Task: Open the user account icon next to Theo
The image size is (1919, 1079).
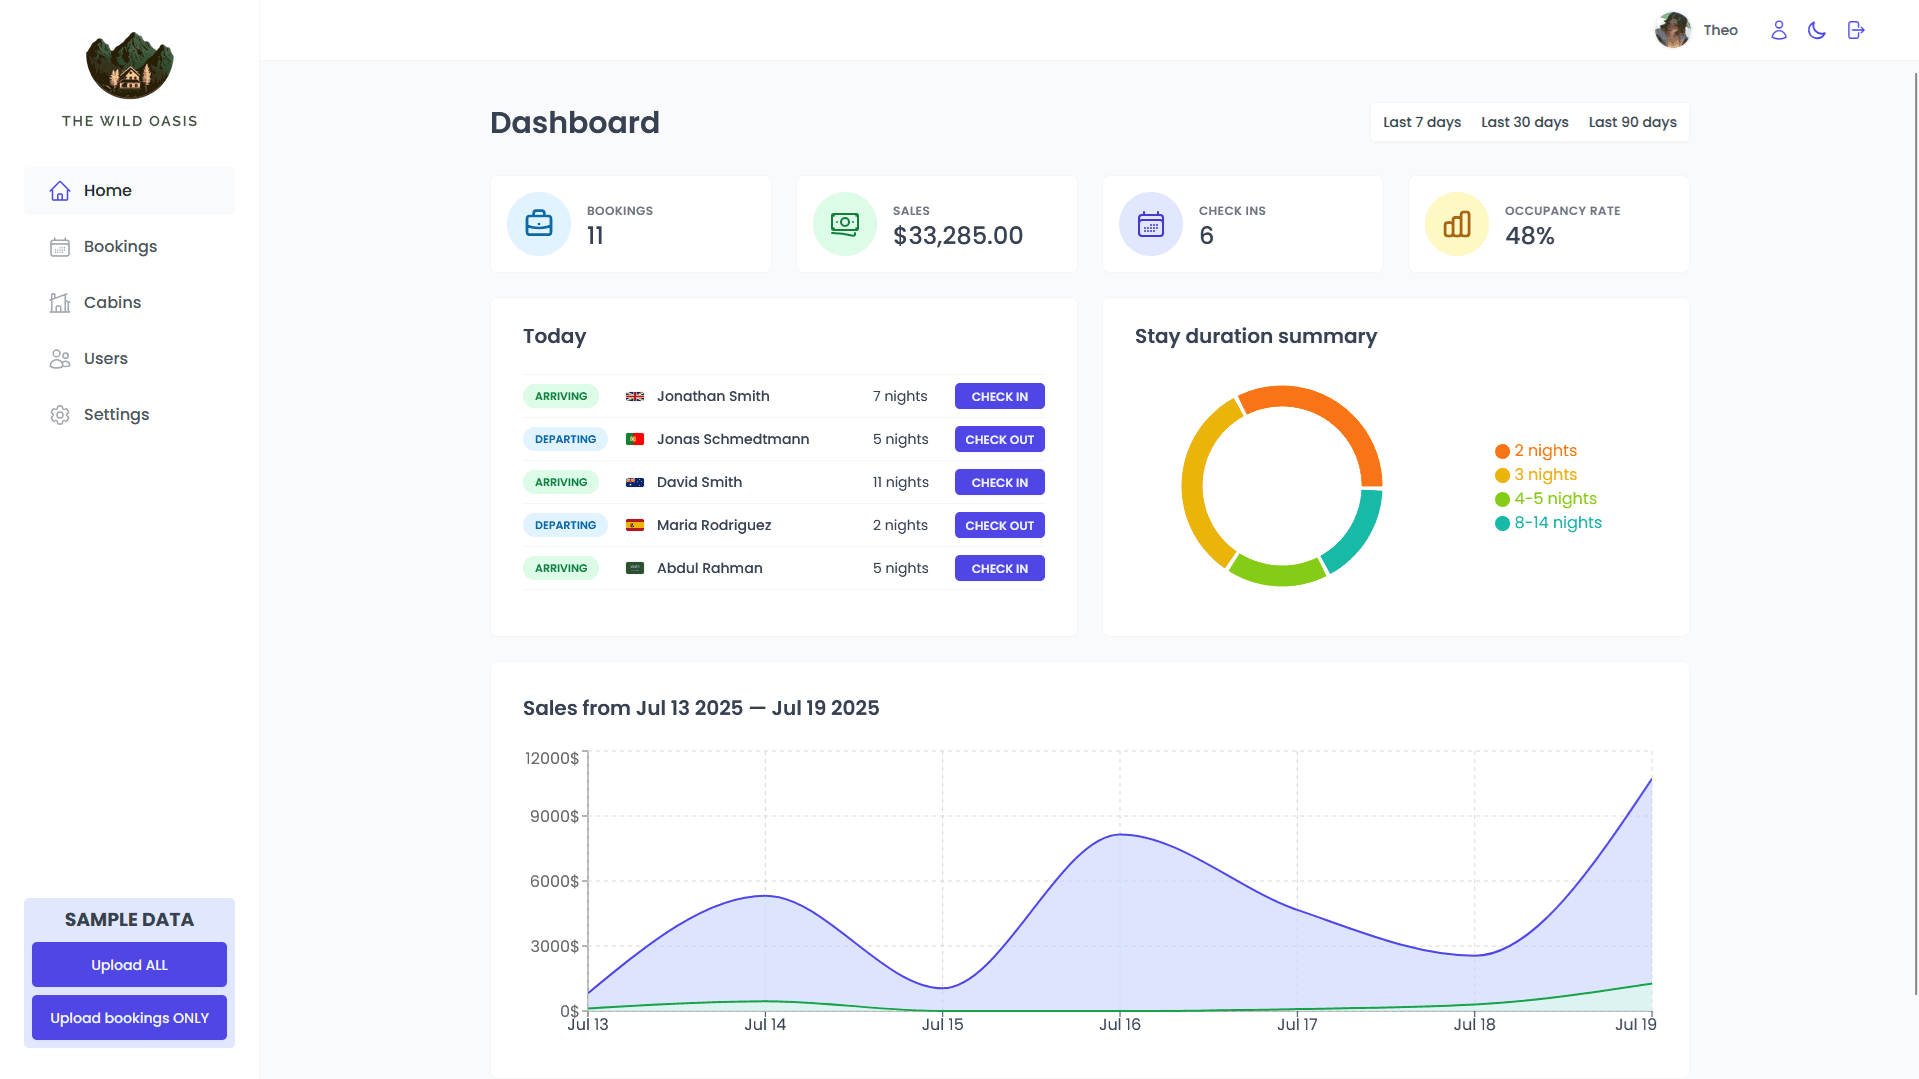Action: [x=1778, y=30]
